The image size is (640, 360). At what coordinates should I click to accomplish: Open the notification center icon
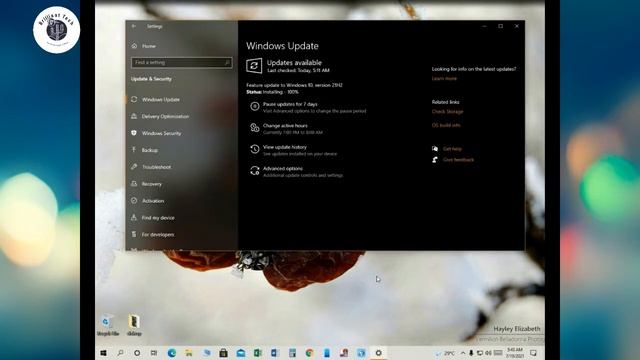pos(533,353)
